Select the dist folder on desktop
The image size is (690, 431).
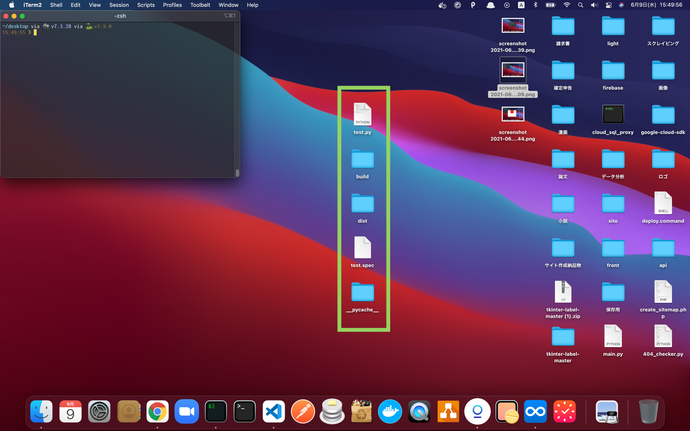(x=362, y=203)
